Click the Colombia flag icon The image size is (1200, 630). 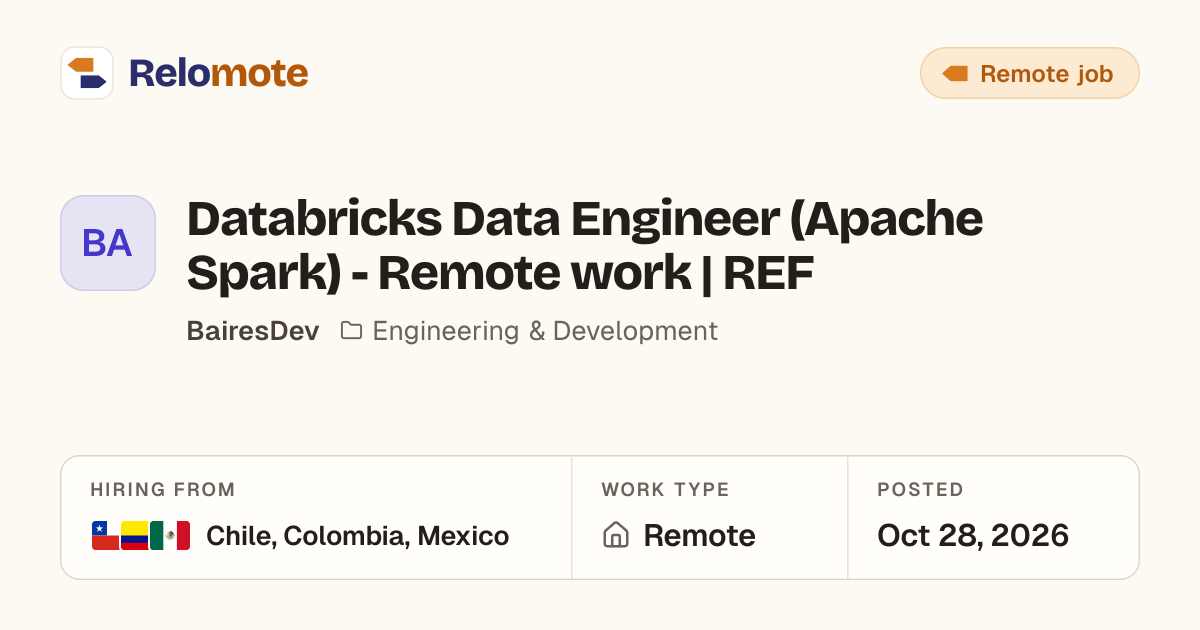coord(134,536)
